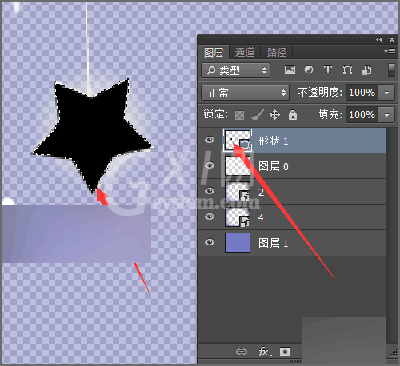The width and height of the screenshot is (400, 366).
Task: Hide the layer named 2
Action: pos(210,191)
